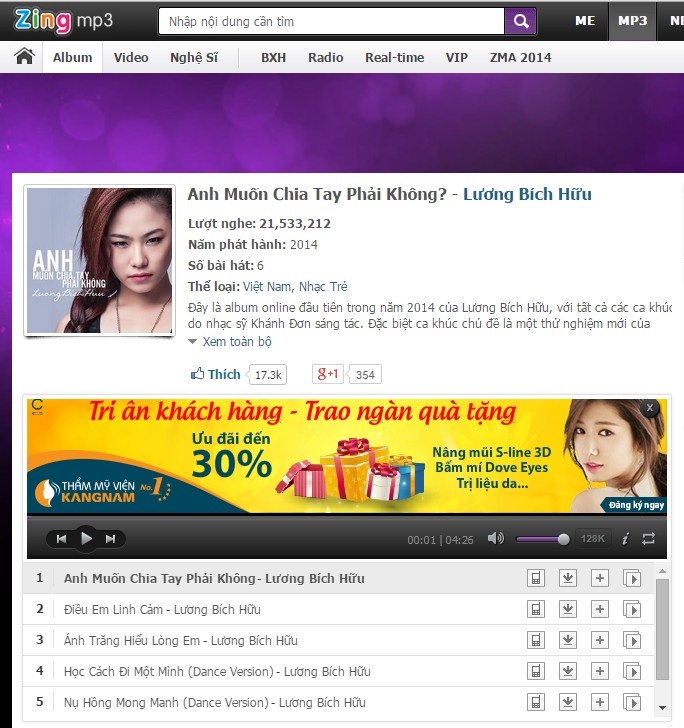The height and width of the screenshot is (728, 684).
Task: Open share icon for Học Cách Đi Một Mình
Action: (632, 671)
